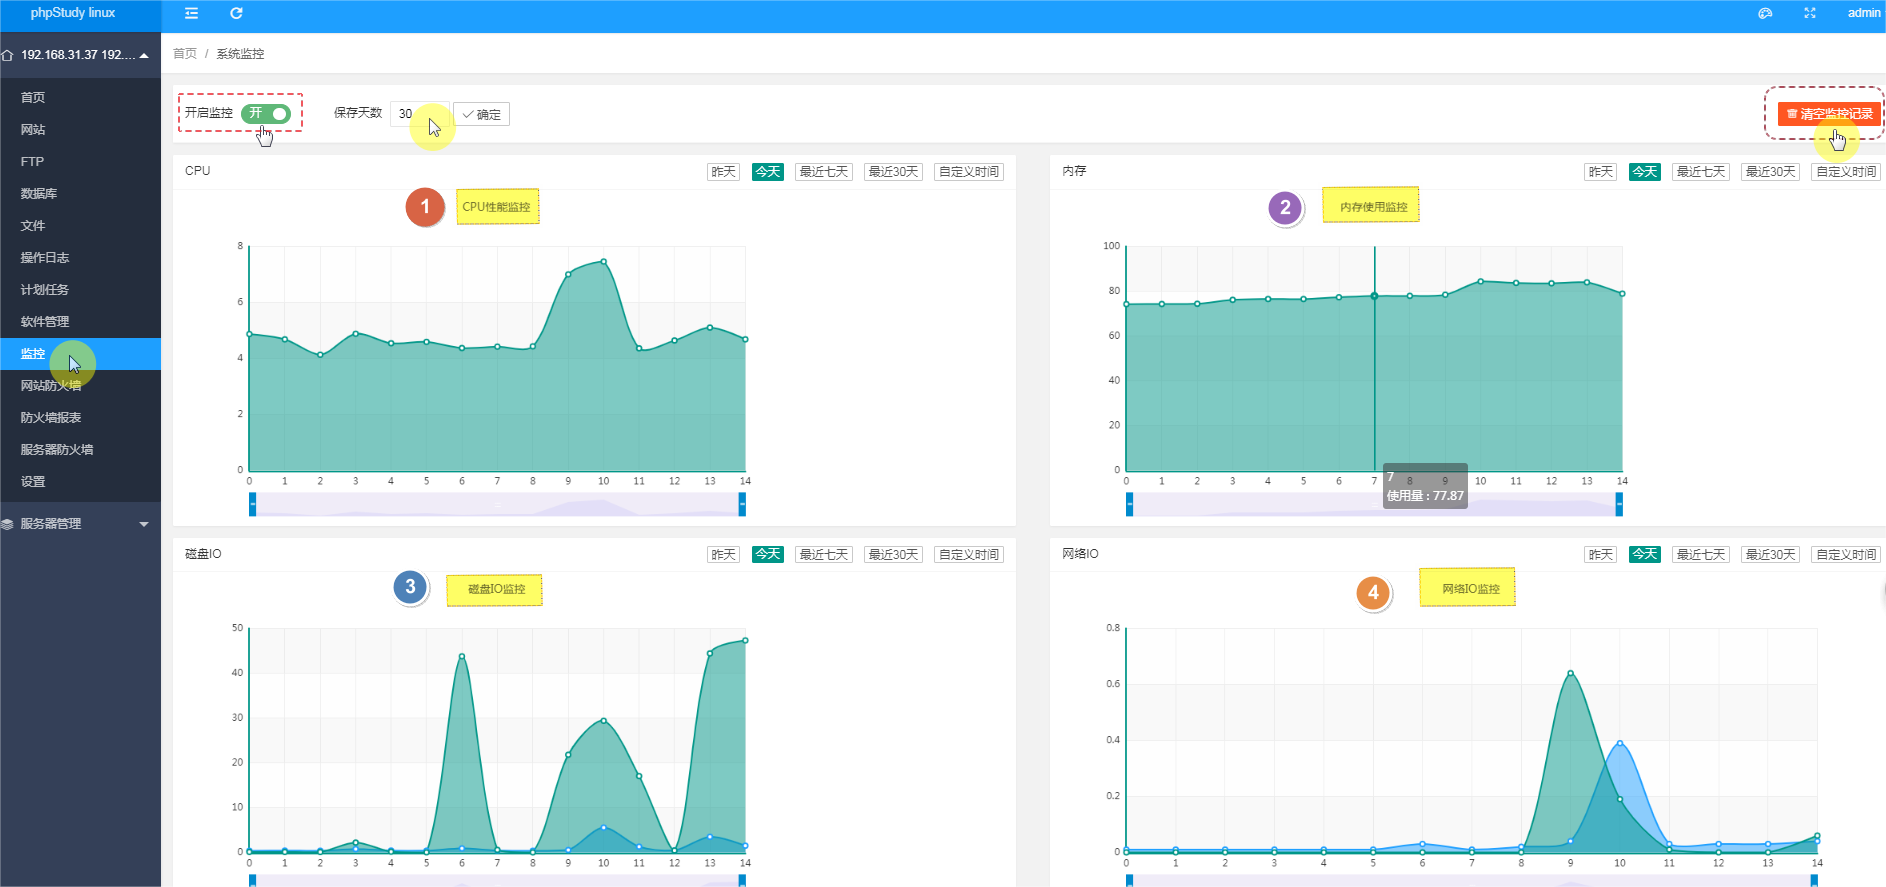Collapse the 192.168.31.37 server menu arrow

[144, 55]
